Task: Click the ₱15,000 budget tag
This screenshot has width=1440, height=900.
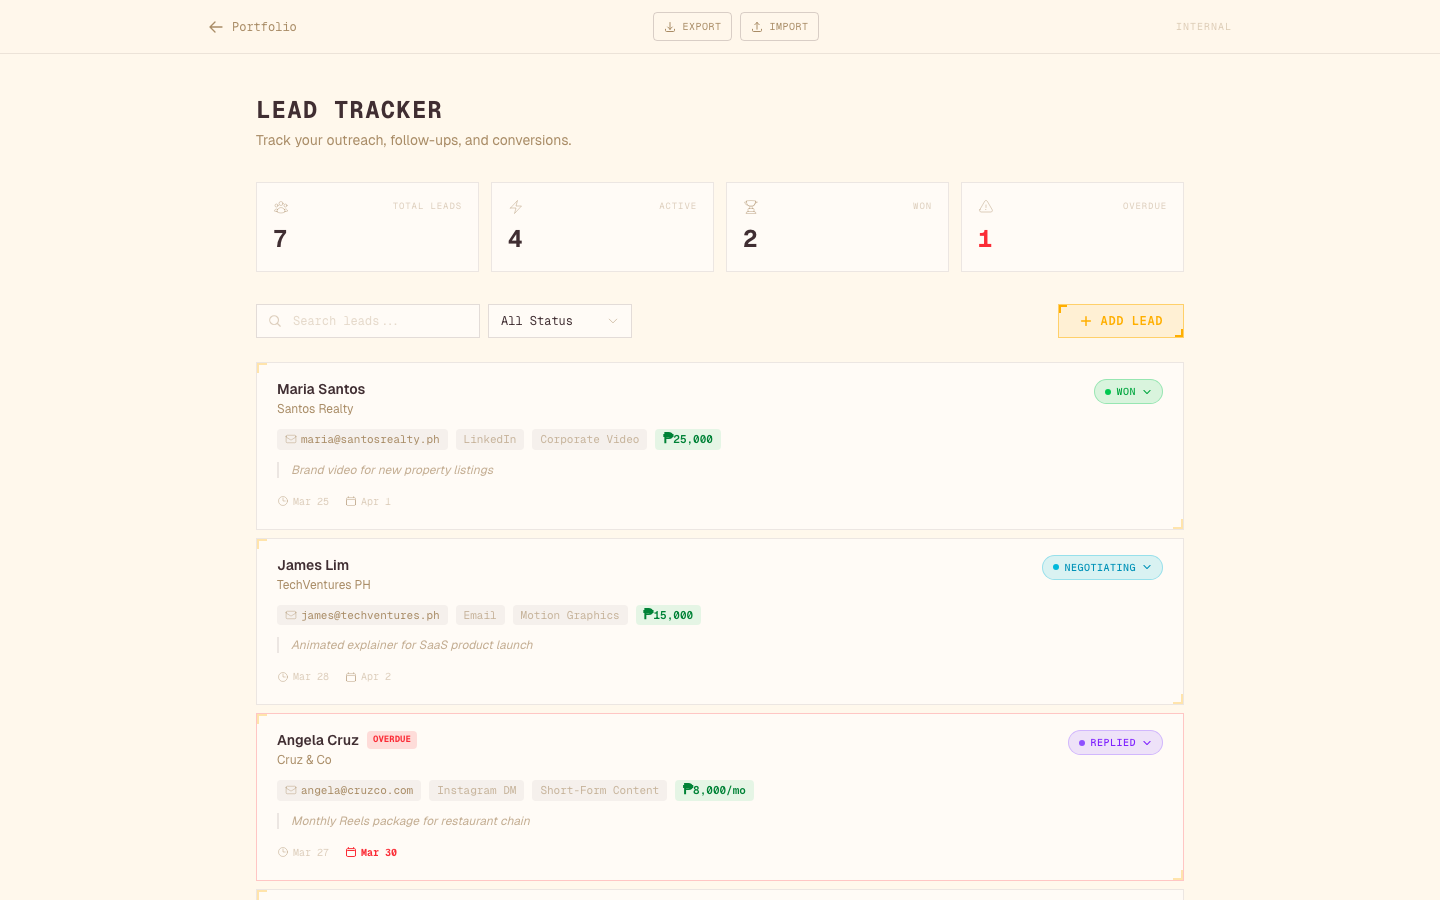Action: click(668, 615)
